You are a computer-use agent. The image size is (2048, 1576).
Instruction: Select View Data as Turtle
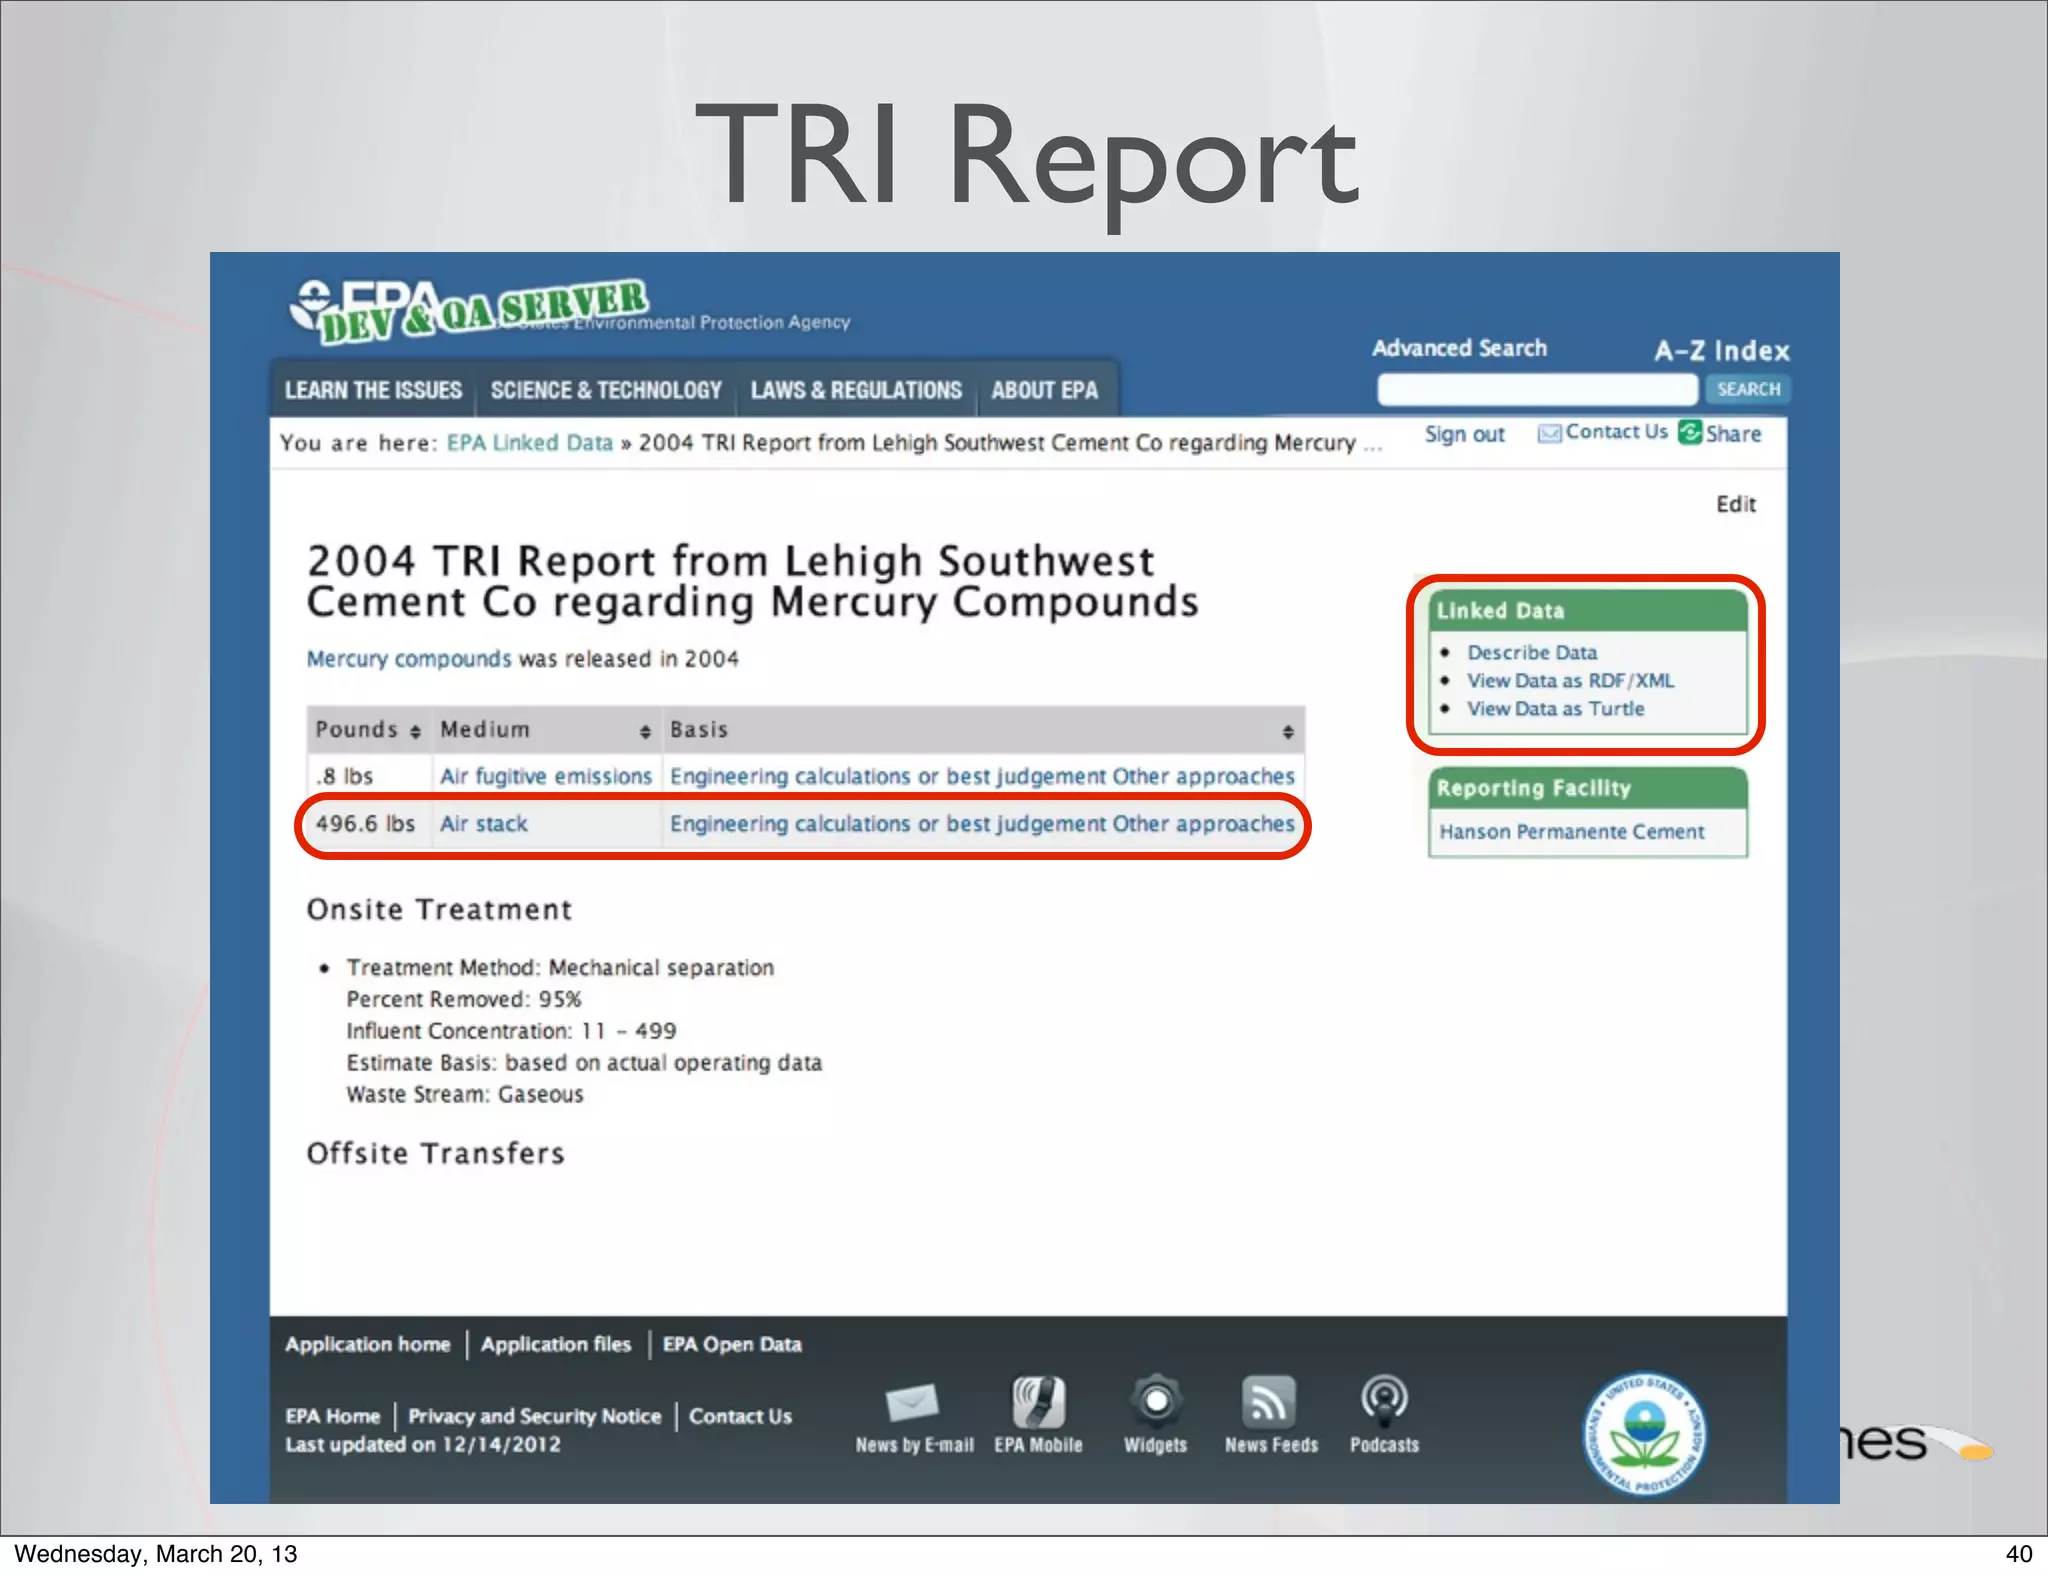click(x=1555, y=708)
